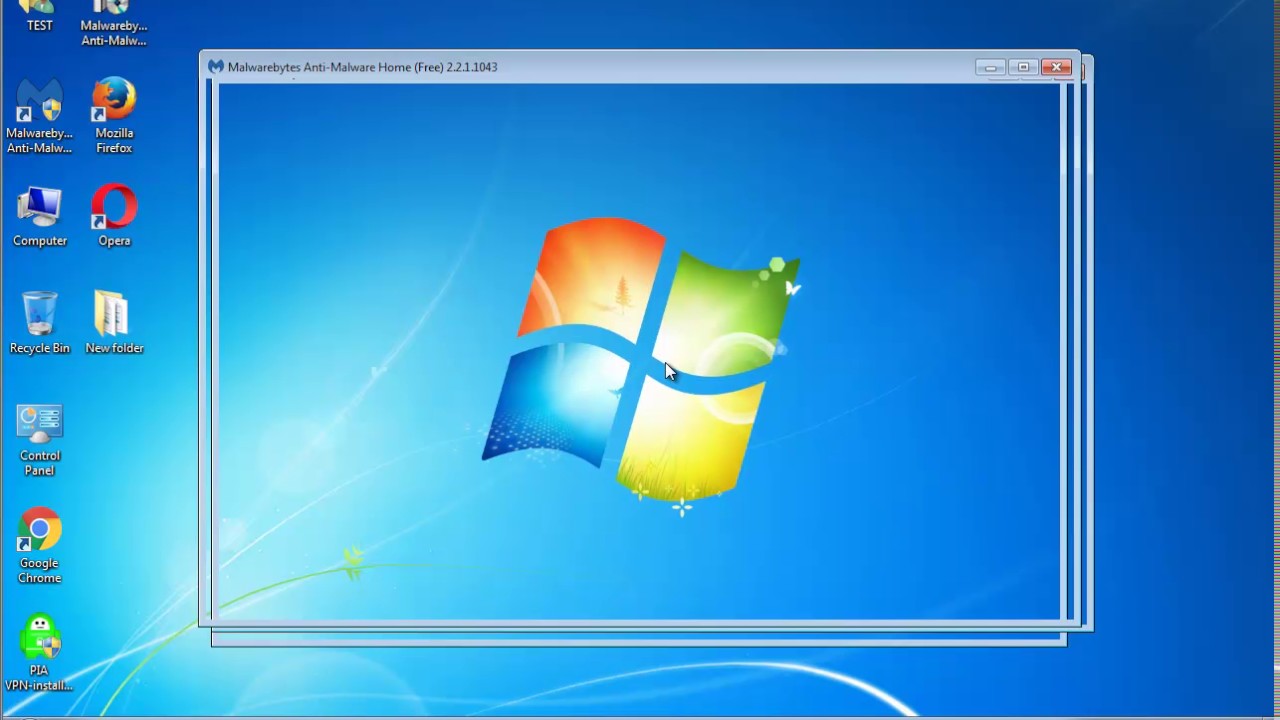Open the TEST desktop icon

pos(39,15)
